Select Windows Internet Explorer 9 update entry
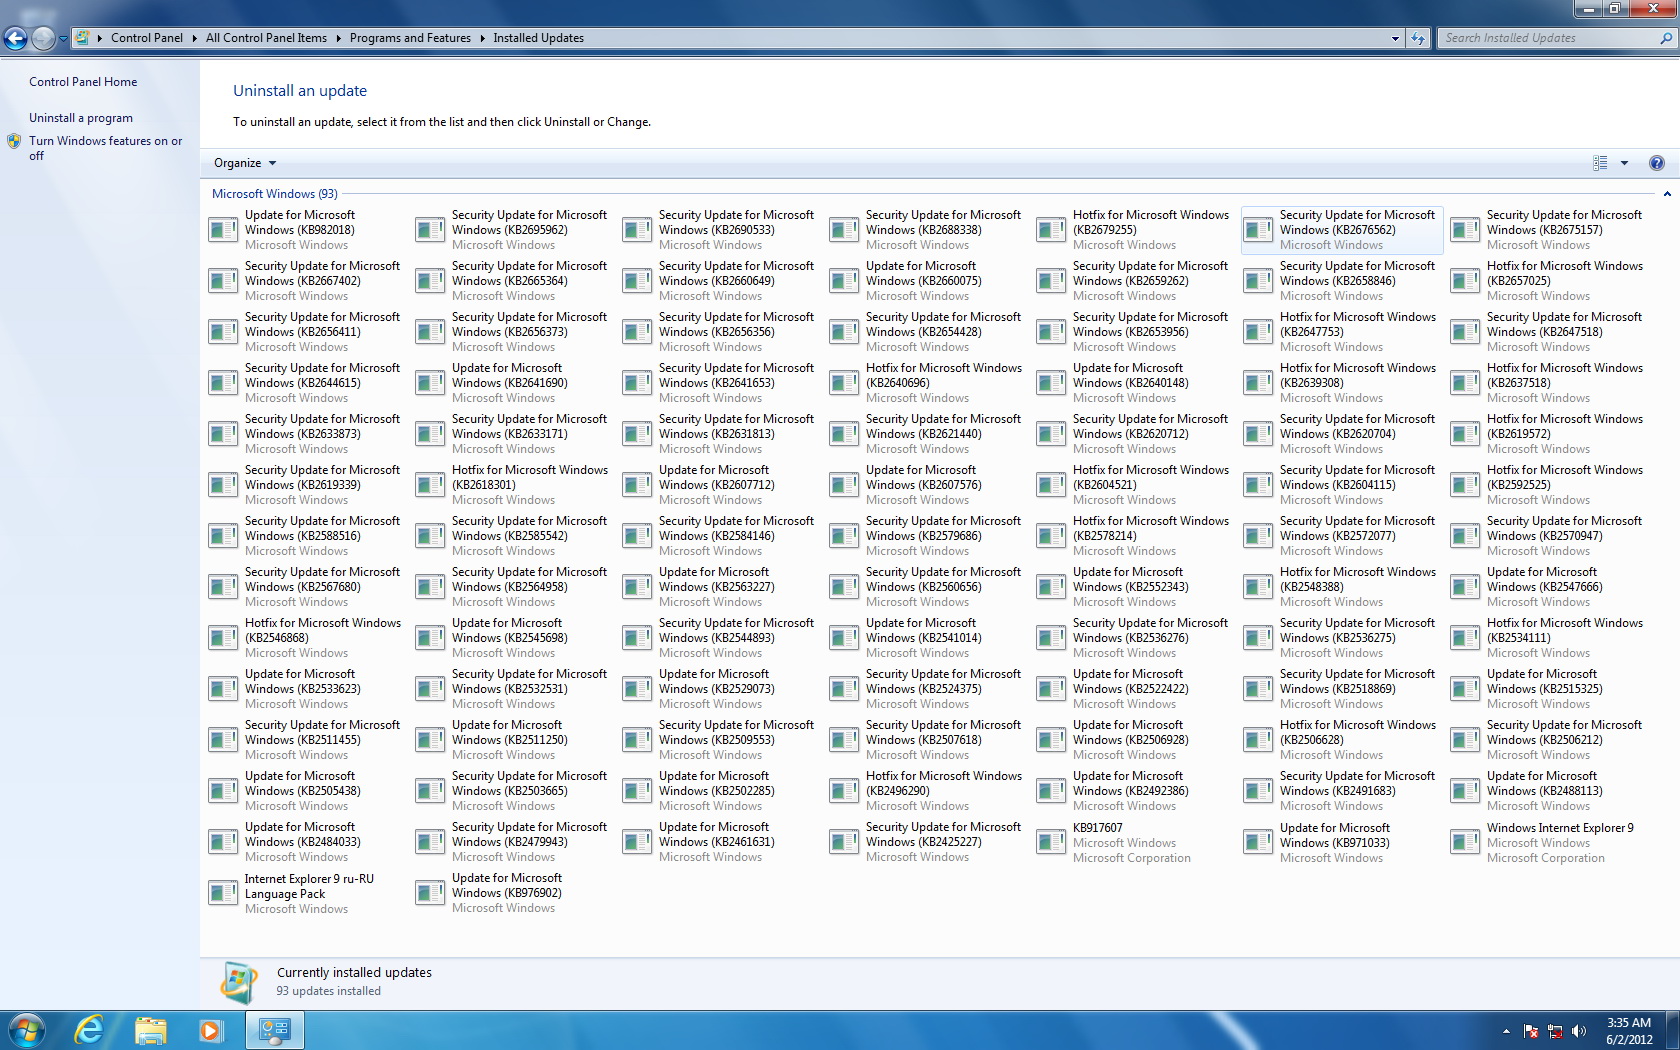The width and height of the screenshot is (1680, 1050). click(1559, 828)
